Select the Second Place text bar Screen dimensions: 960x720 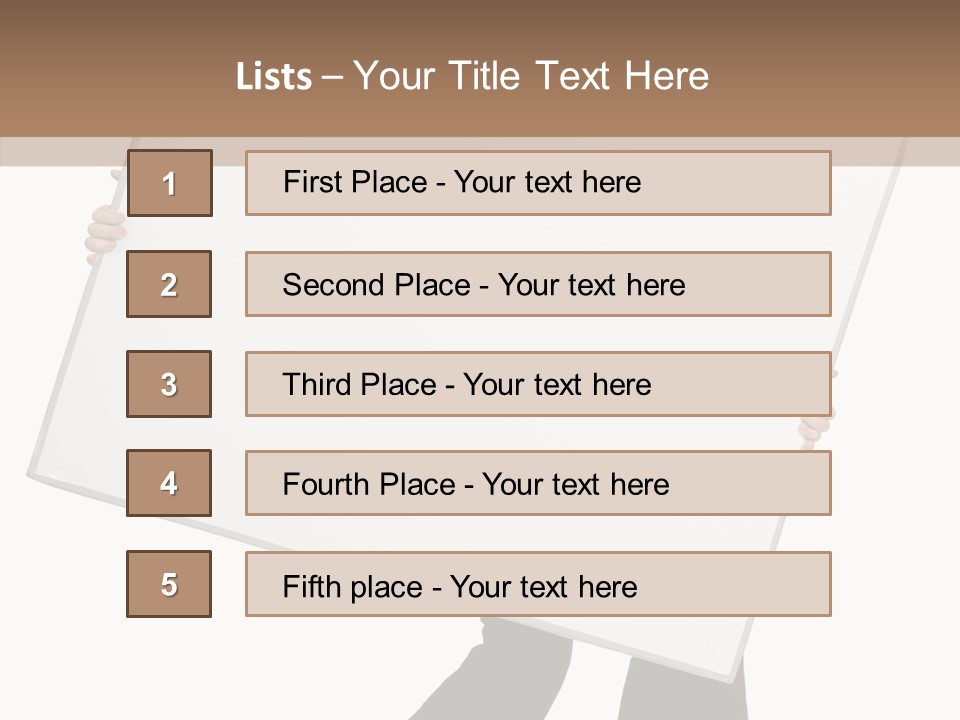538,284
